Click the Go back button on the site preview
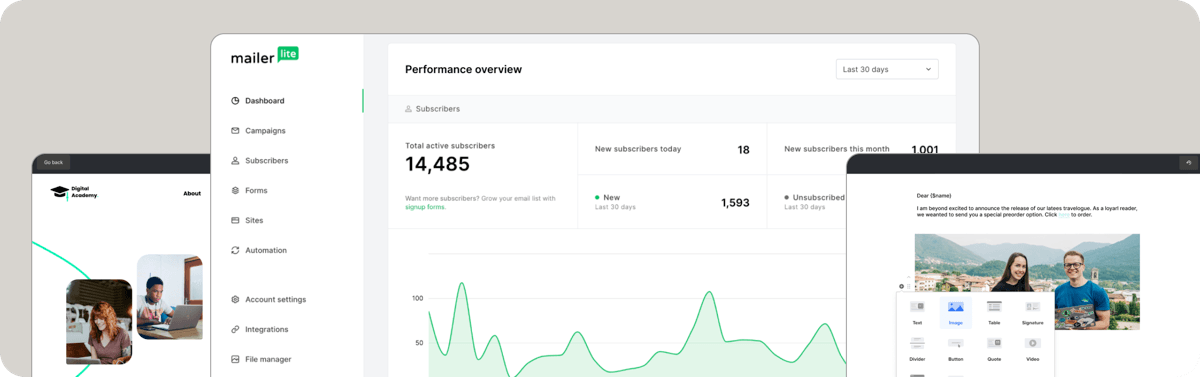This screenshot has width=1200, height=377. coord(53,162)
